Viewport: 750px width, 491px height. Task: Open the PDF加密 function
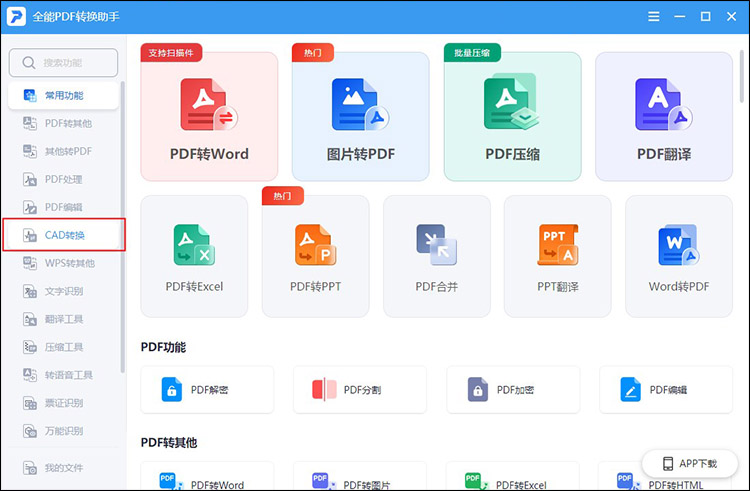[x=513, y=390]
